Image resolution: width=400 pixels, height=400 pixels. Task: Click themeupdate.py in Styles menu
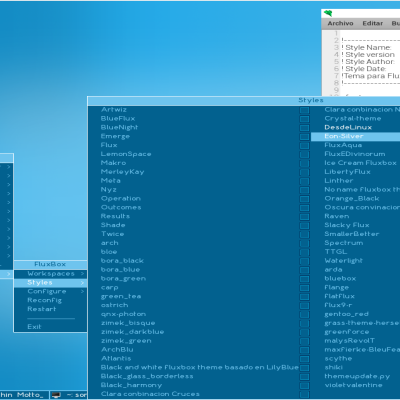(x=356, y=376)
